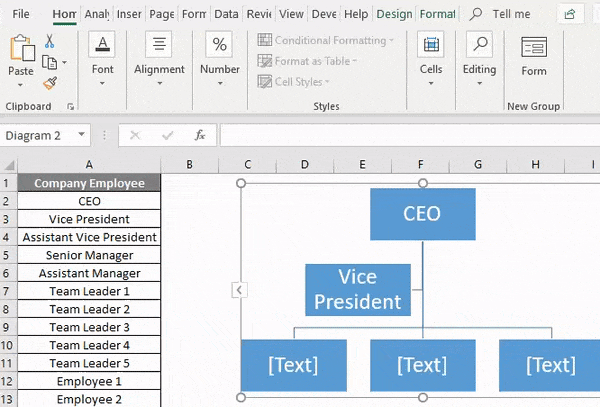Switch to the View tab
Image resolution: width=600 pixels, height=407 pixels.
point(291,14)
